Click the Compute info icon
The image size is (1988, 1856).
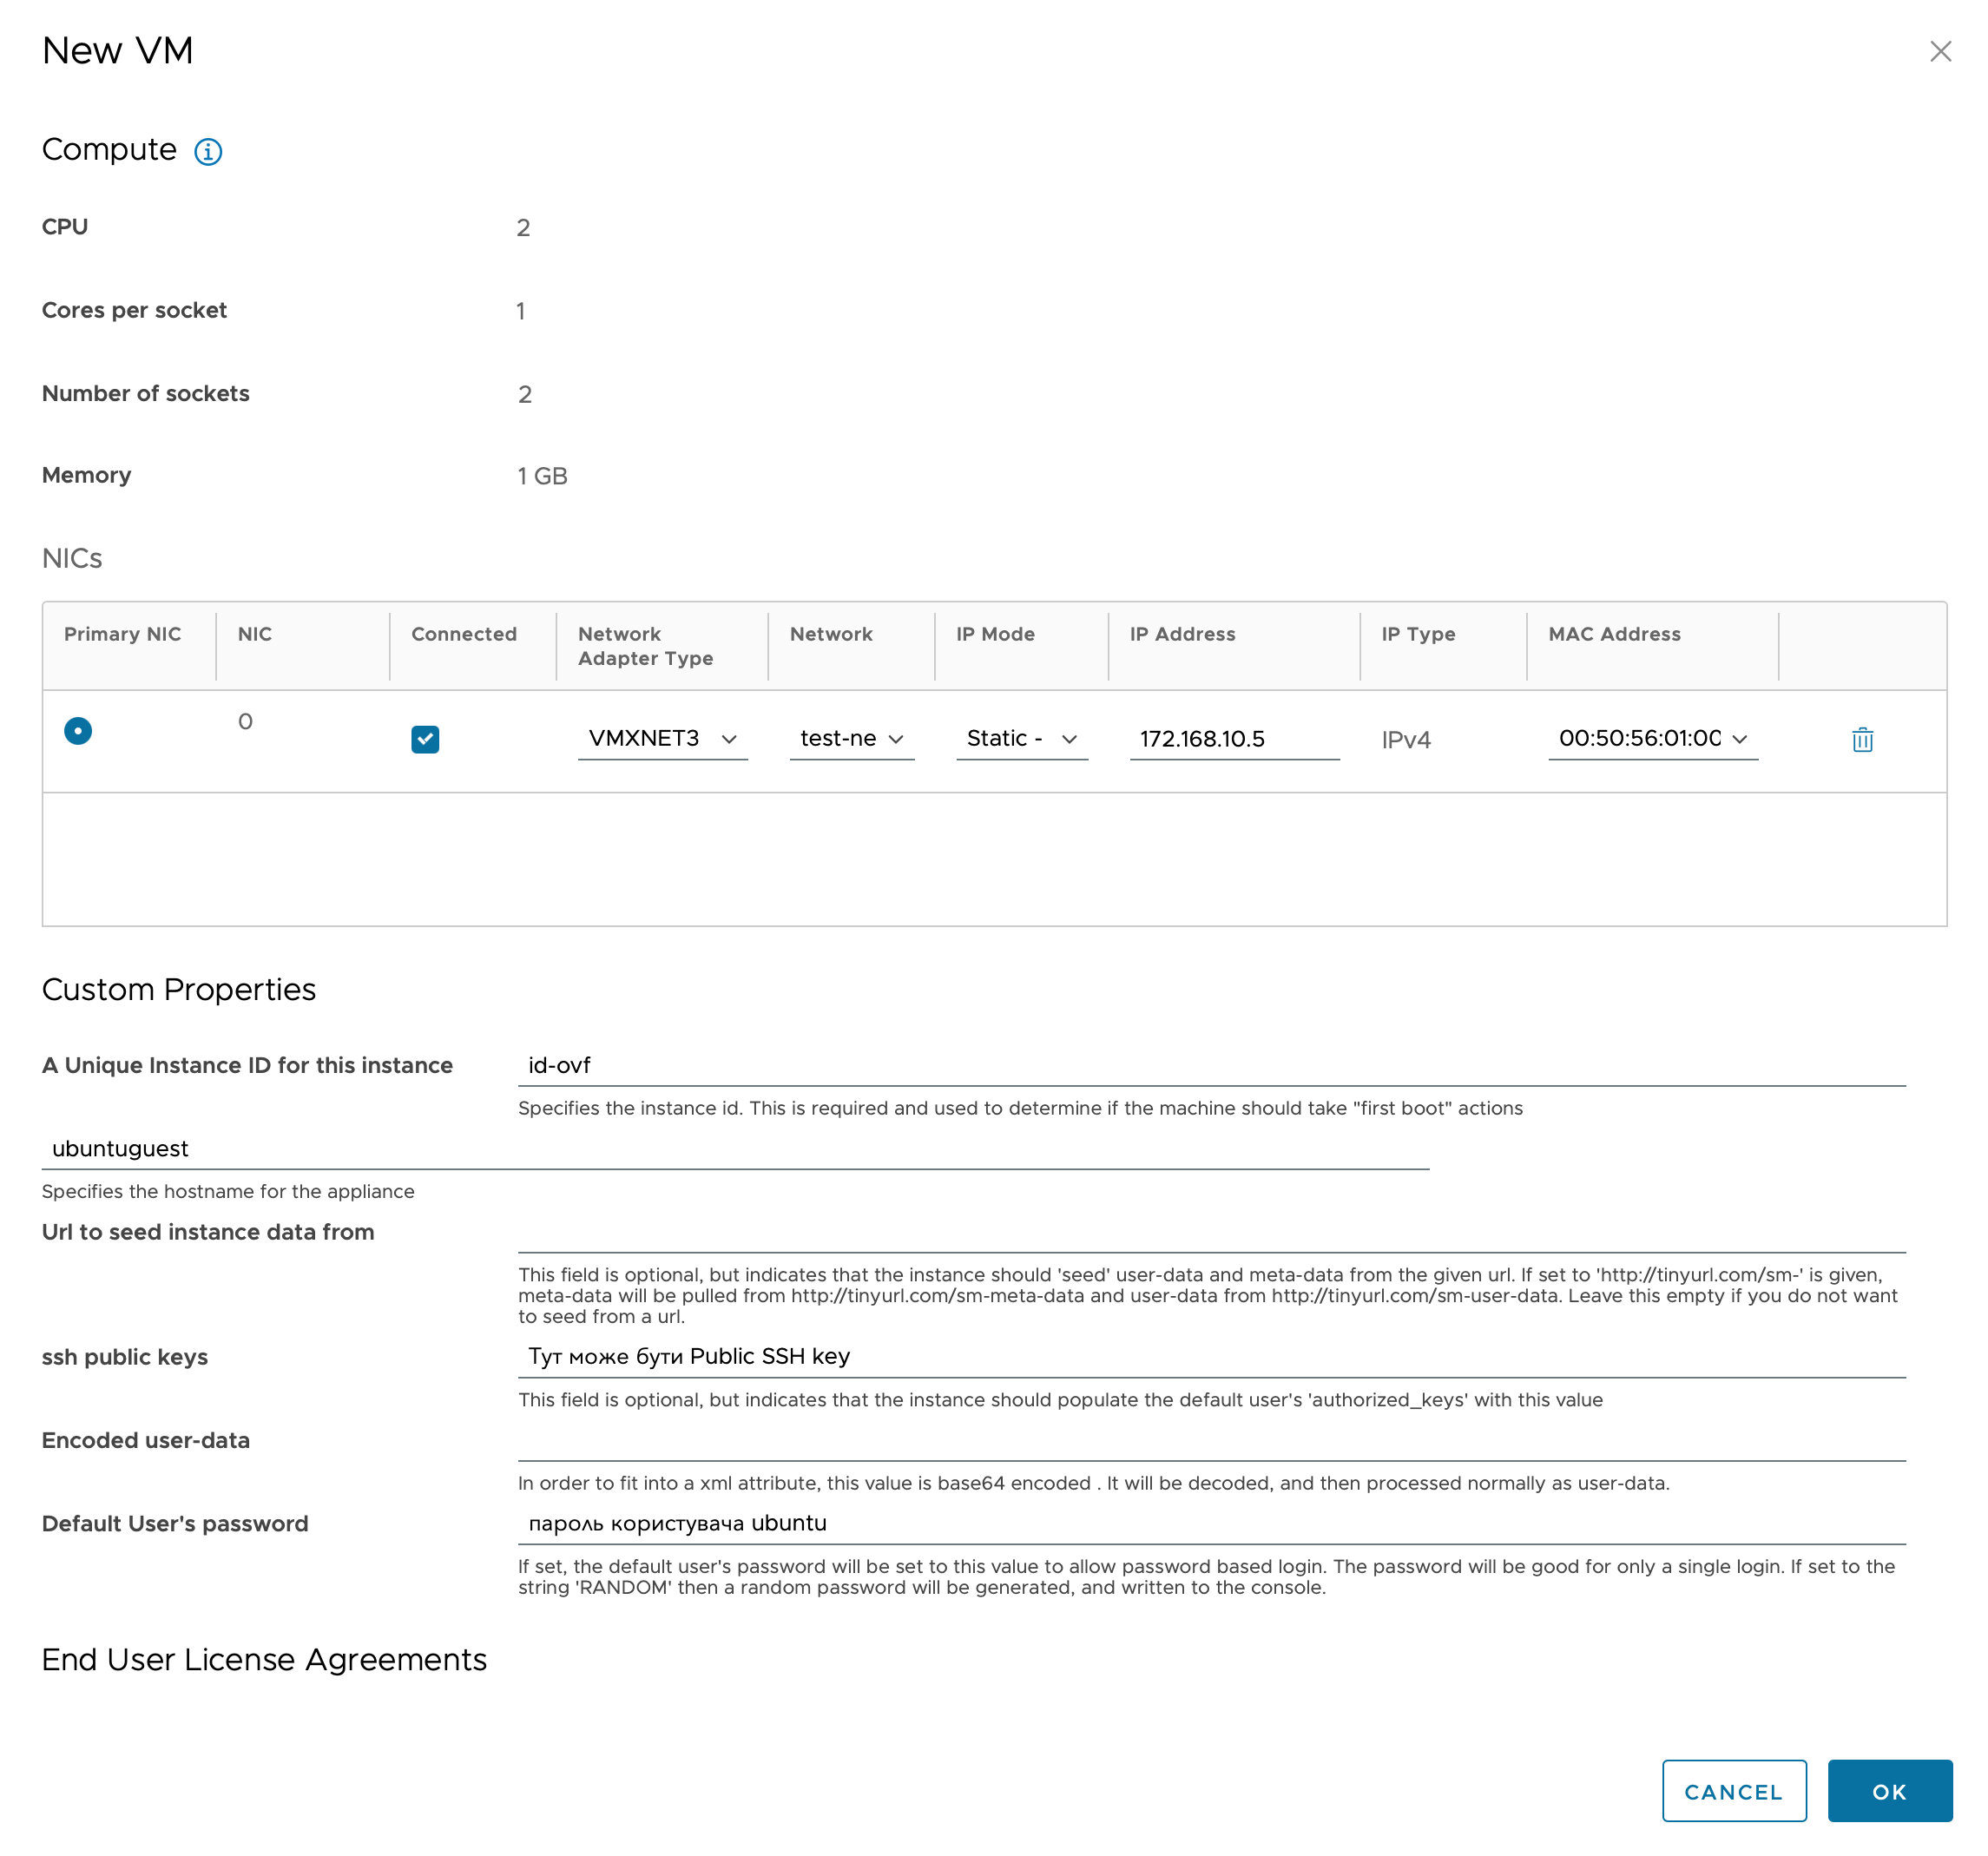[208, 151]
